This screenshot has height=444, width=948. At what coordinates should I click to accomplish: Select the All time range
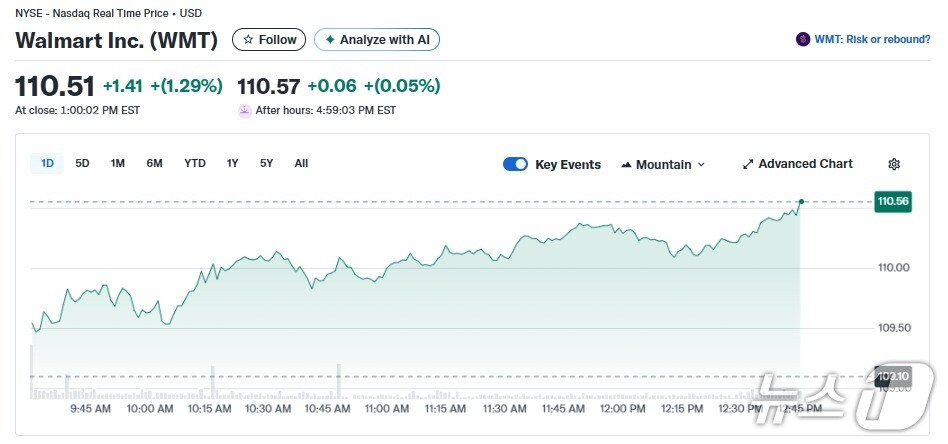301,163
